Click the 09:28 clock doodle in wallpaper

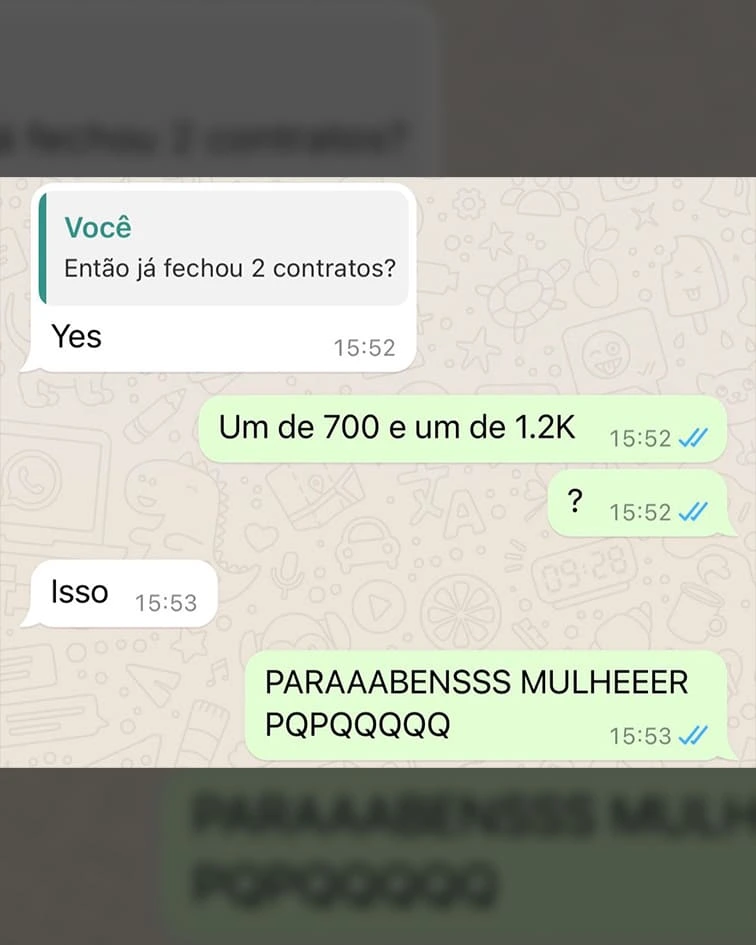(583, 570)
